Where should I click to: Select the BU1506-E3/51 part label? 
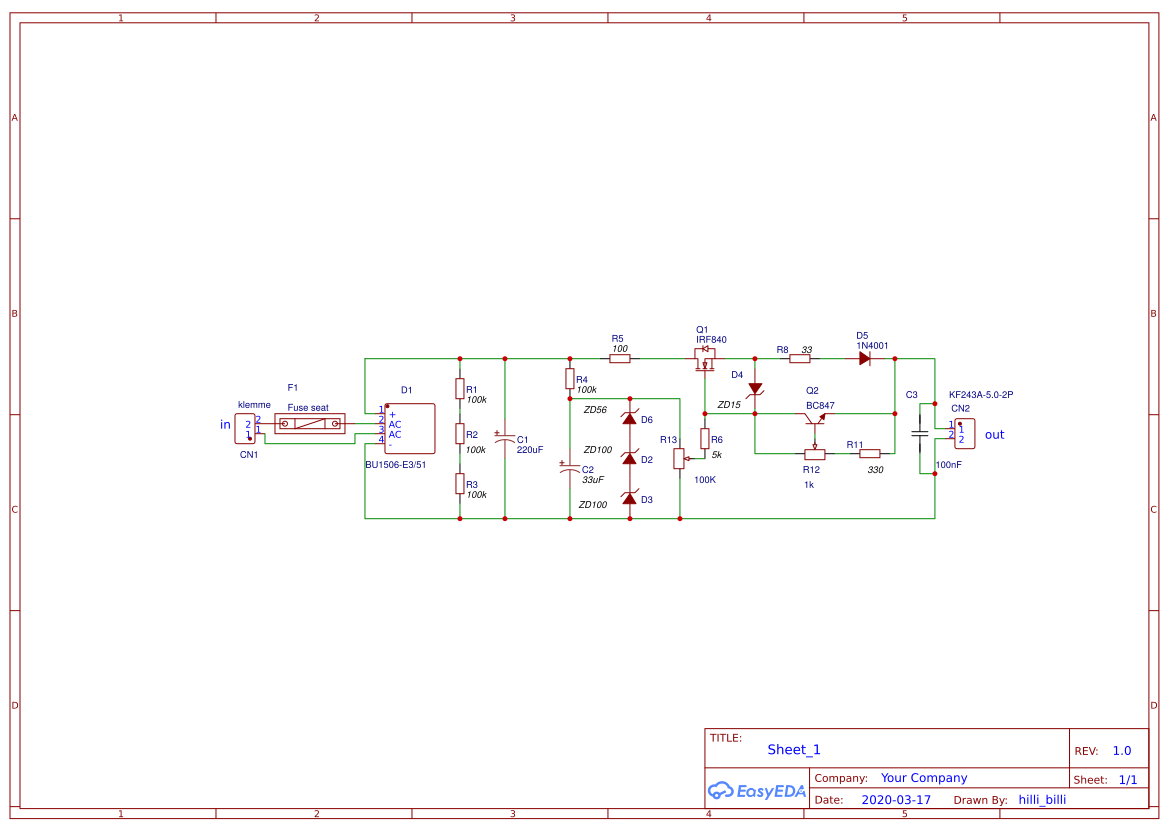tap(395, 464)
